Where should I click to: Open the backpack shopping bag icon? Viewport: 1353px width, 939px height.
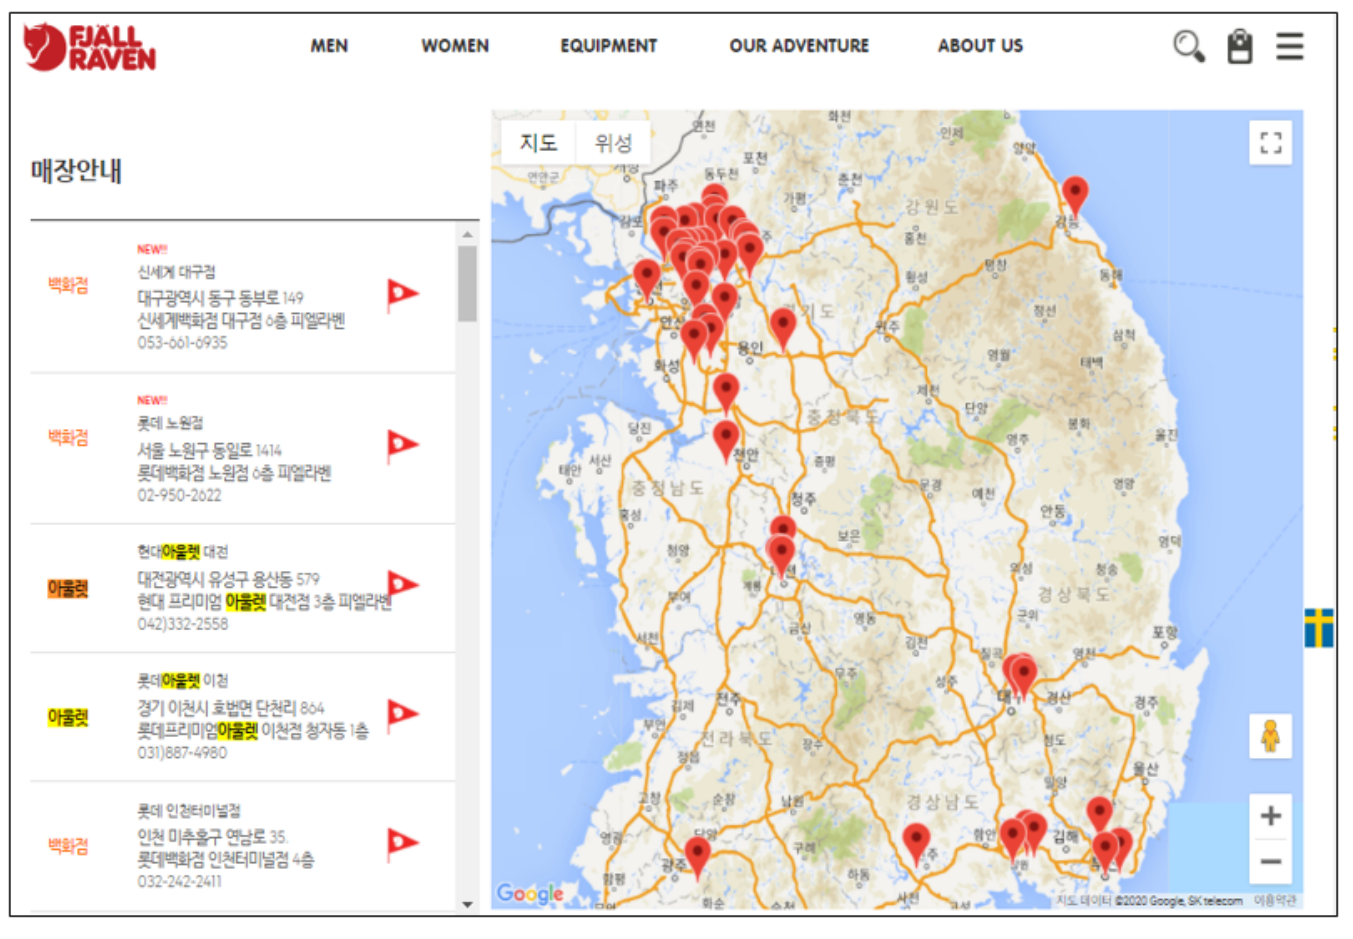tap(1240, 46)
